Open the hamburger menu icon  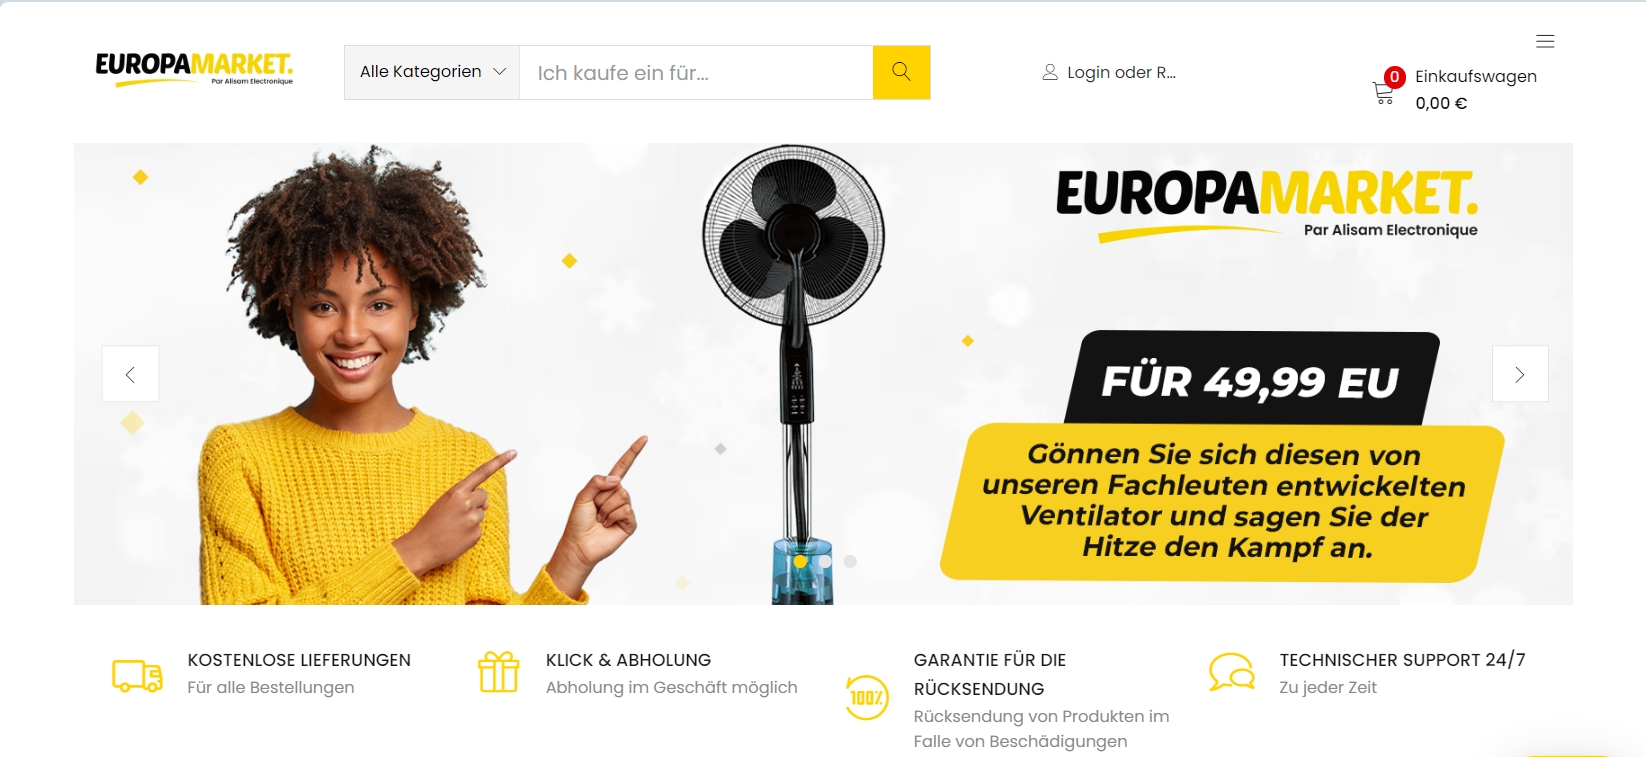[x=1545, y=41]
